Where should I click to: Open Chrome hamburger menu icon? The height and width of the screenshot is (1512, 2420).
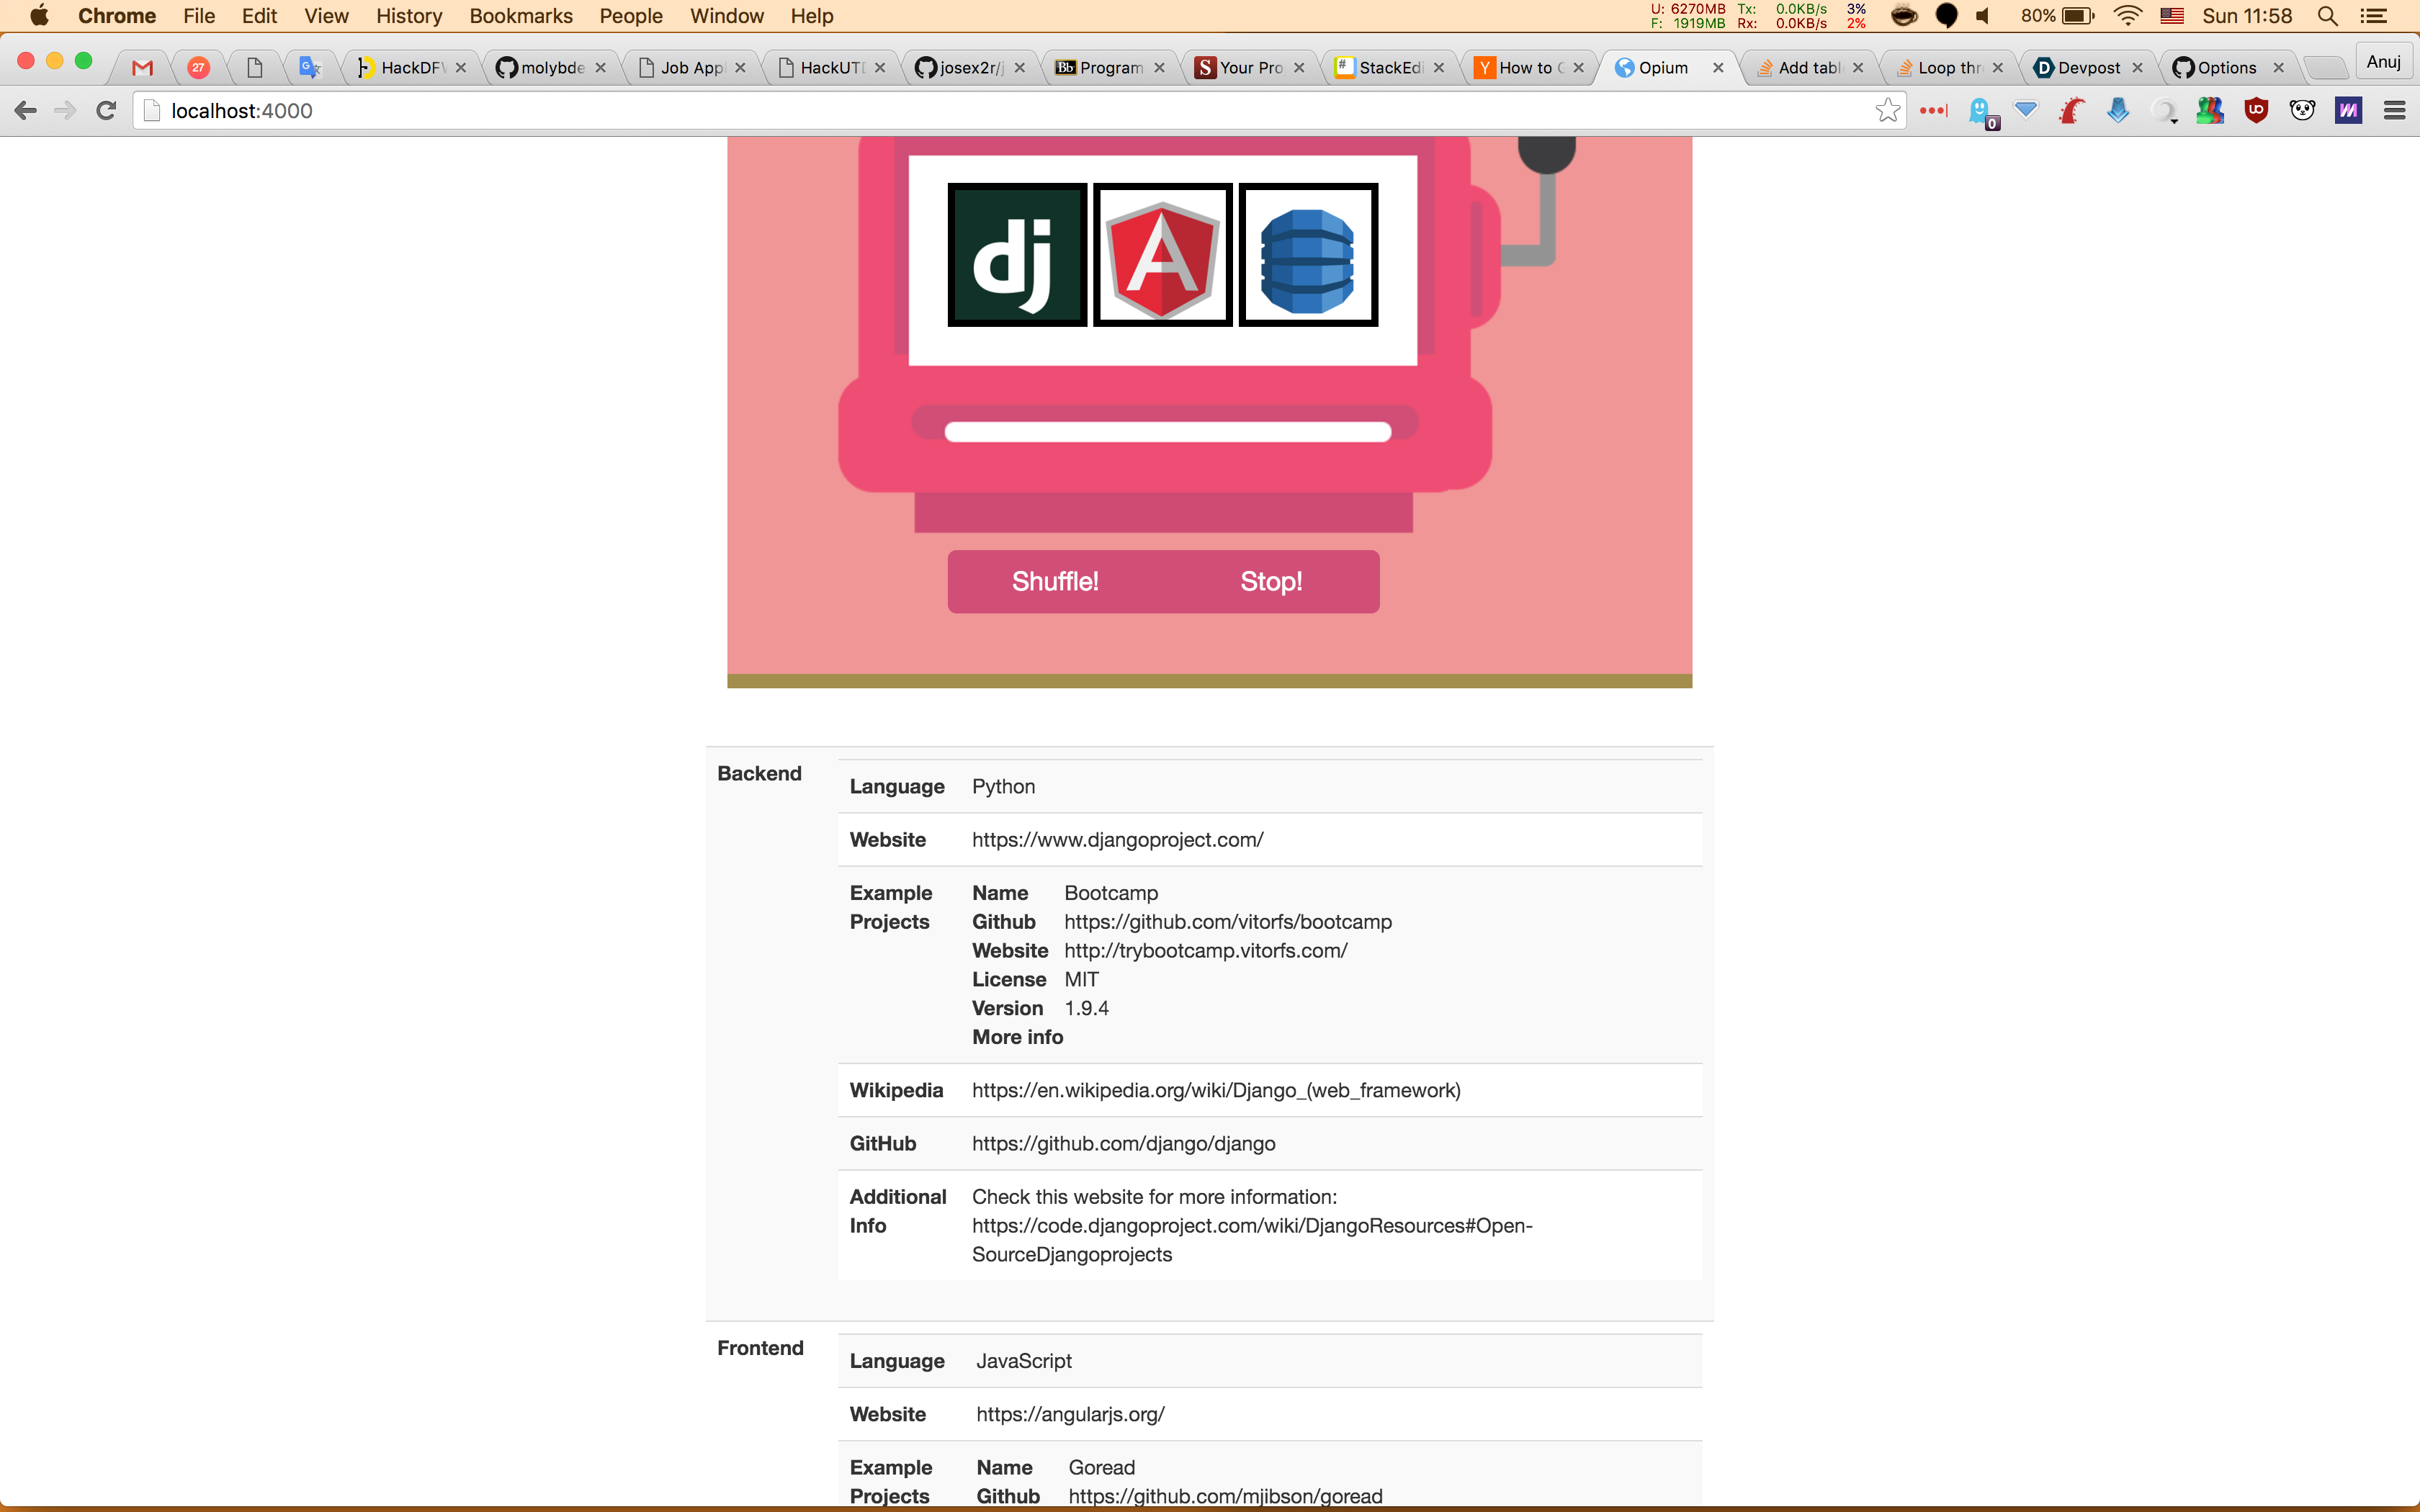pyautogui.click(x=2394, y=111)
